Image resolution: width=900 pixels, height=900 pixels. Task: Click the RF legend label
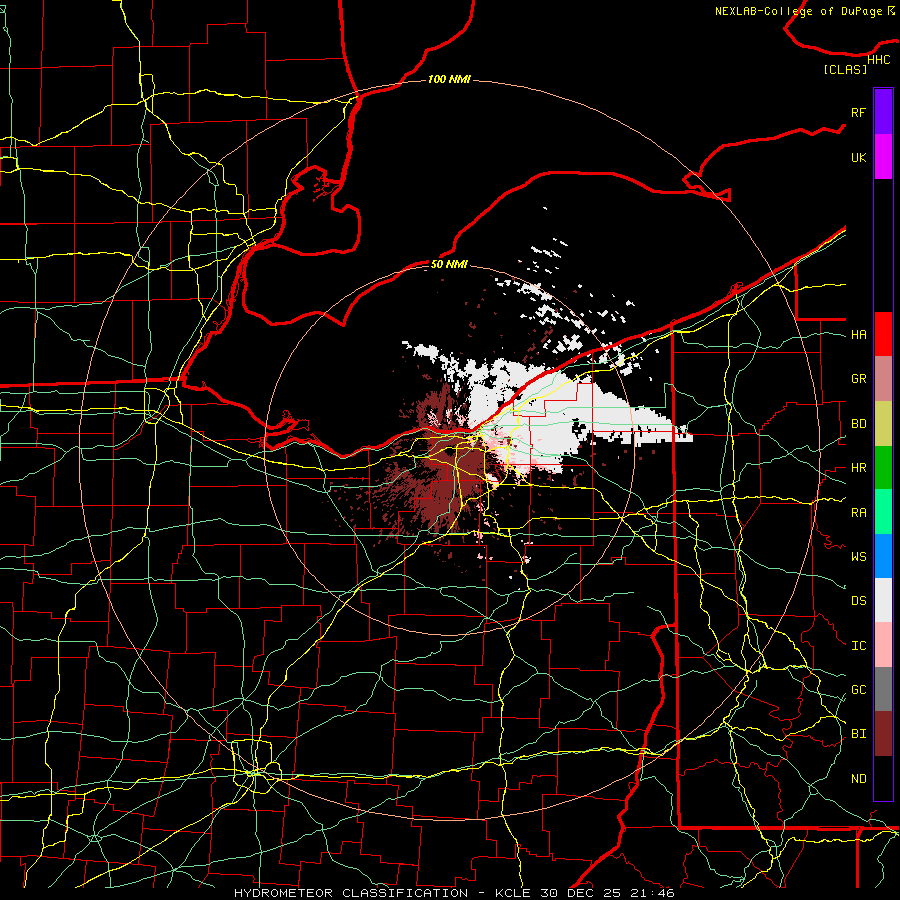pos(858,112)
